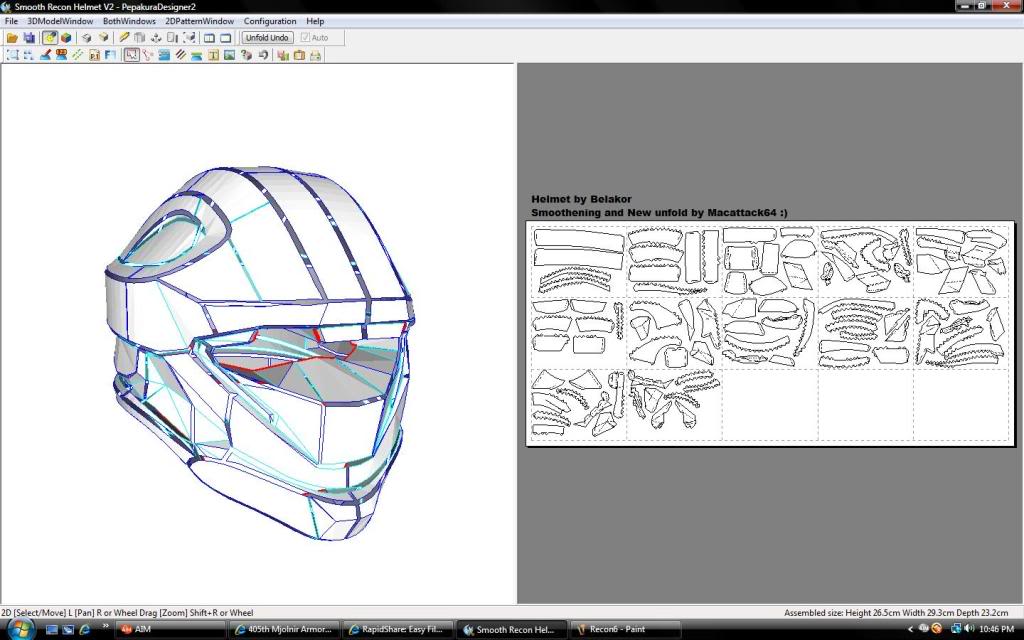Screen dimensions: 1024x640
Task: Switch to single-pane window layout
Action: (x=226, y=38)
